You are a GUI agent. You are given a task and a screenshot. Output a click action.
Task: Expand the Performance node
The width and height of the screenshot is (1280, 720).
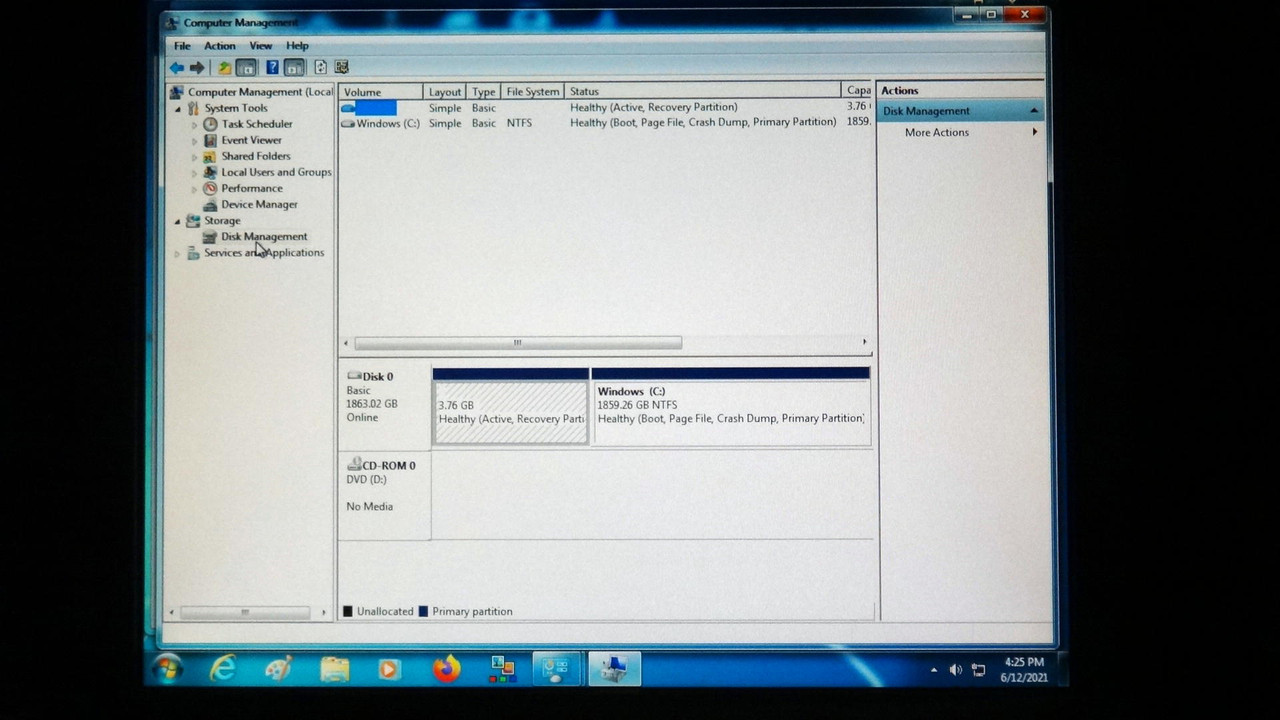194,188
